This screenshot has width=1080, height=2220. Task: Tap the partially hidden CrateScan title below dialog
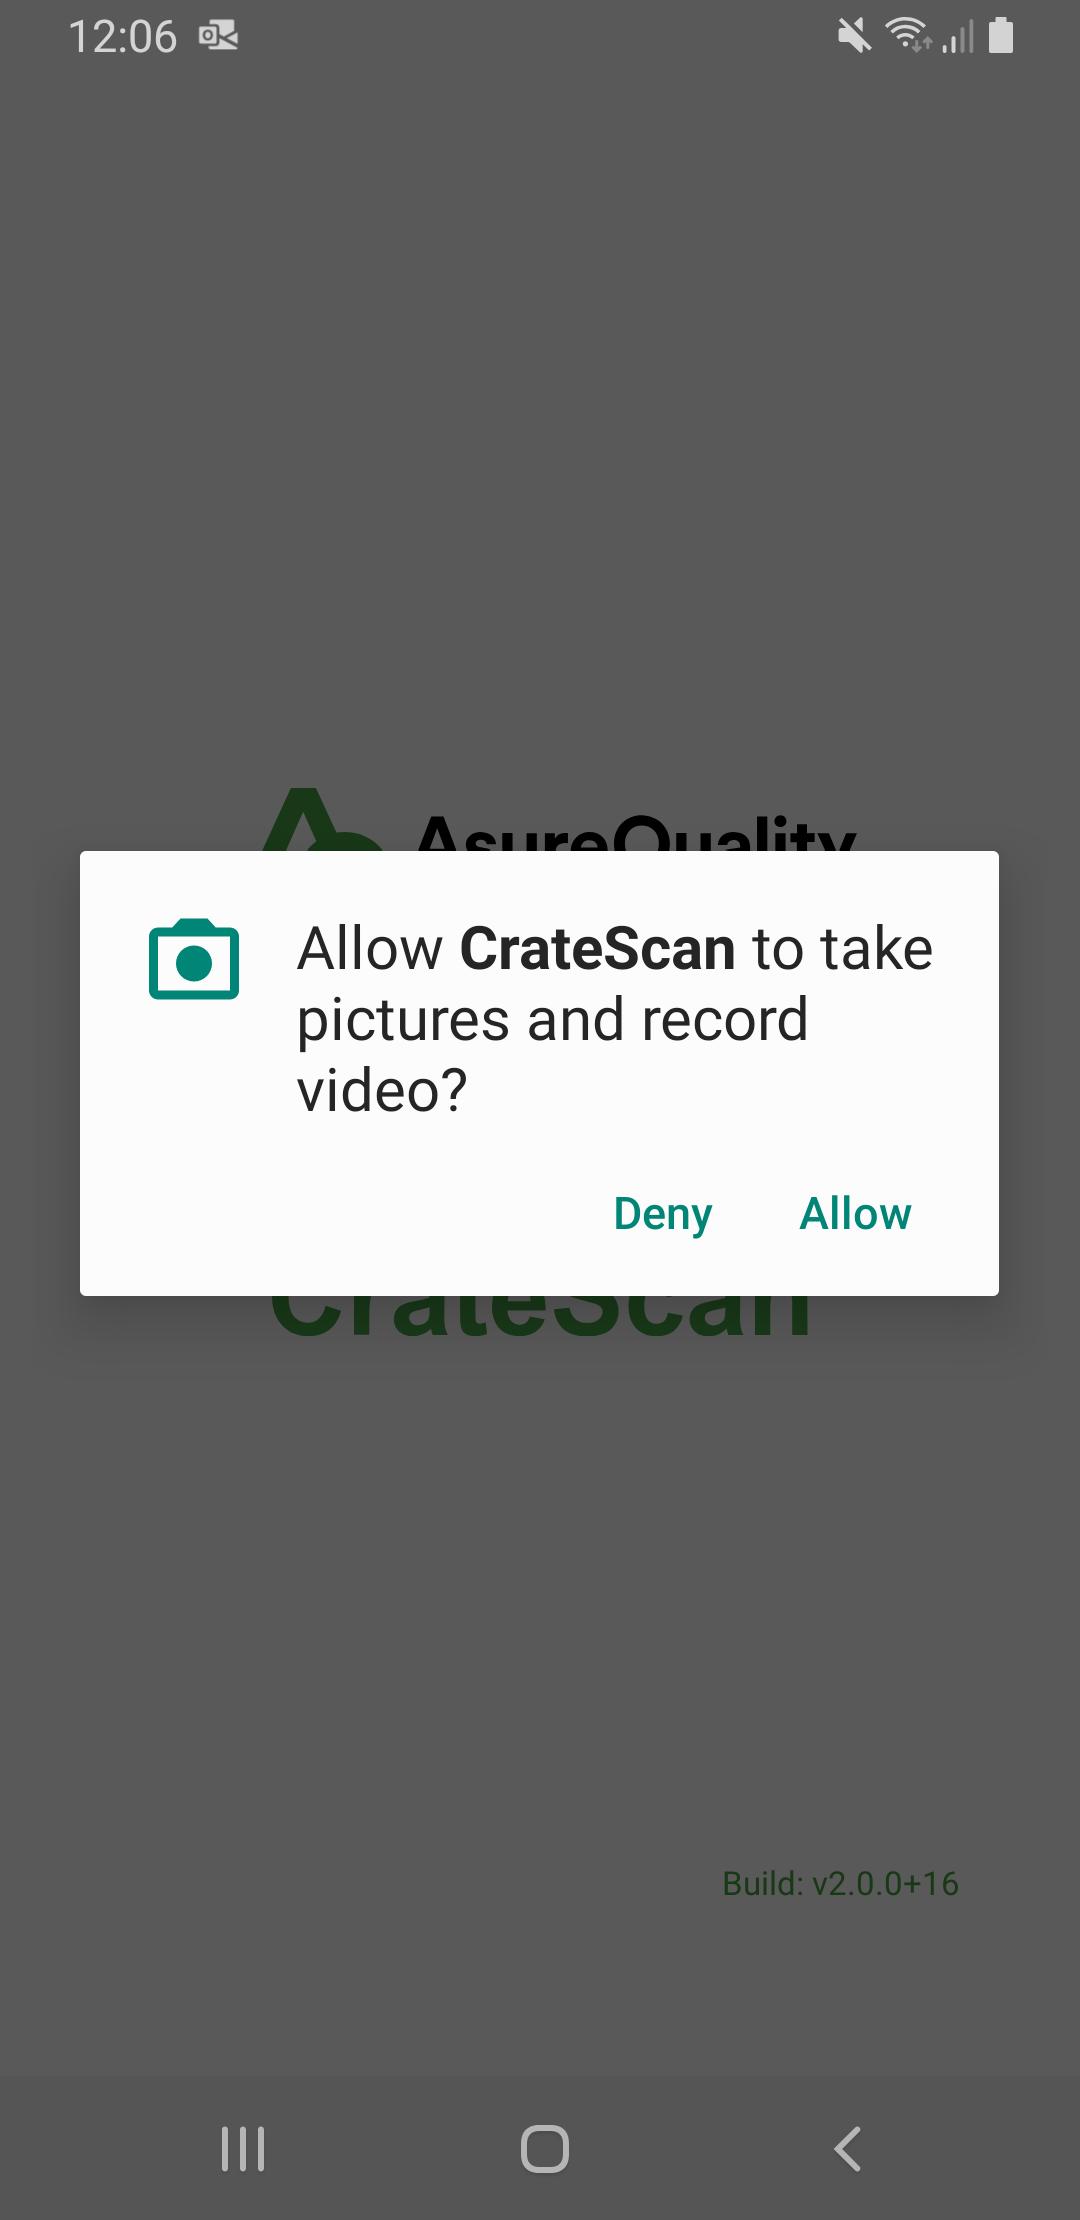540,1315
